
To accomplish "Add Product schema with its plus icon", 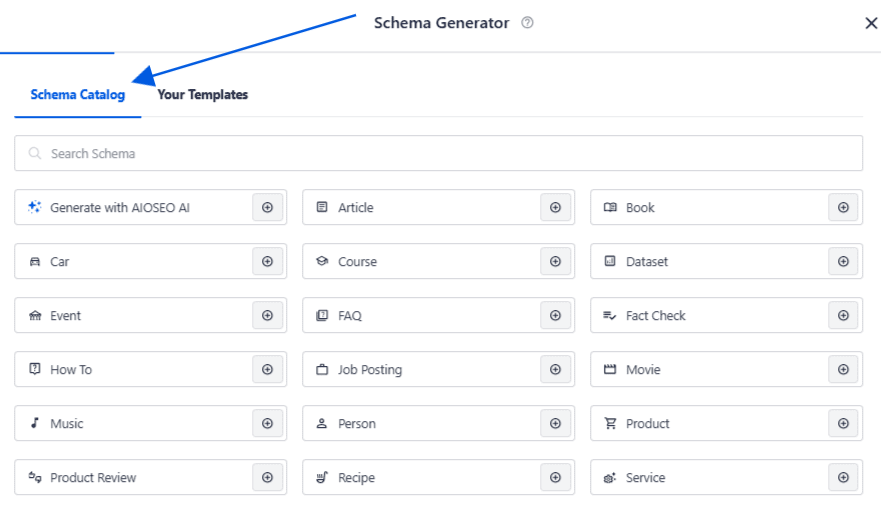I will click(x=843, y=423).
